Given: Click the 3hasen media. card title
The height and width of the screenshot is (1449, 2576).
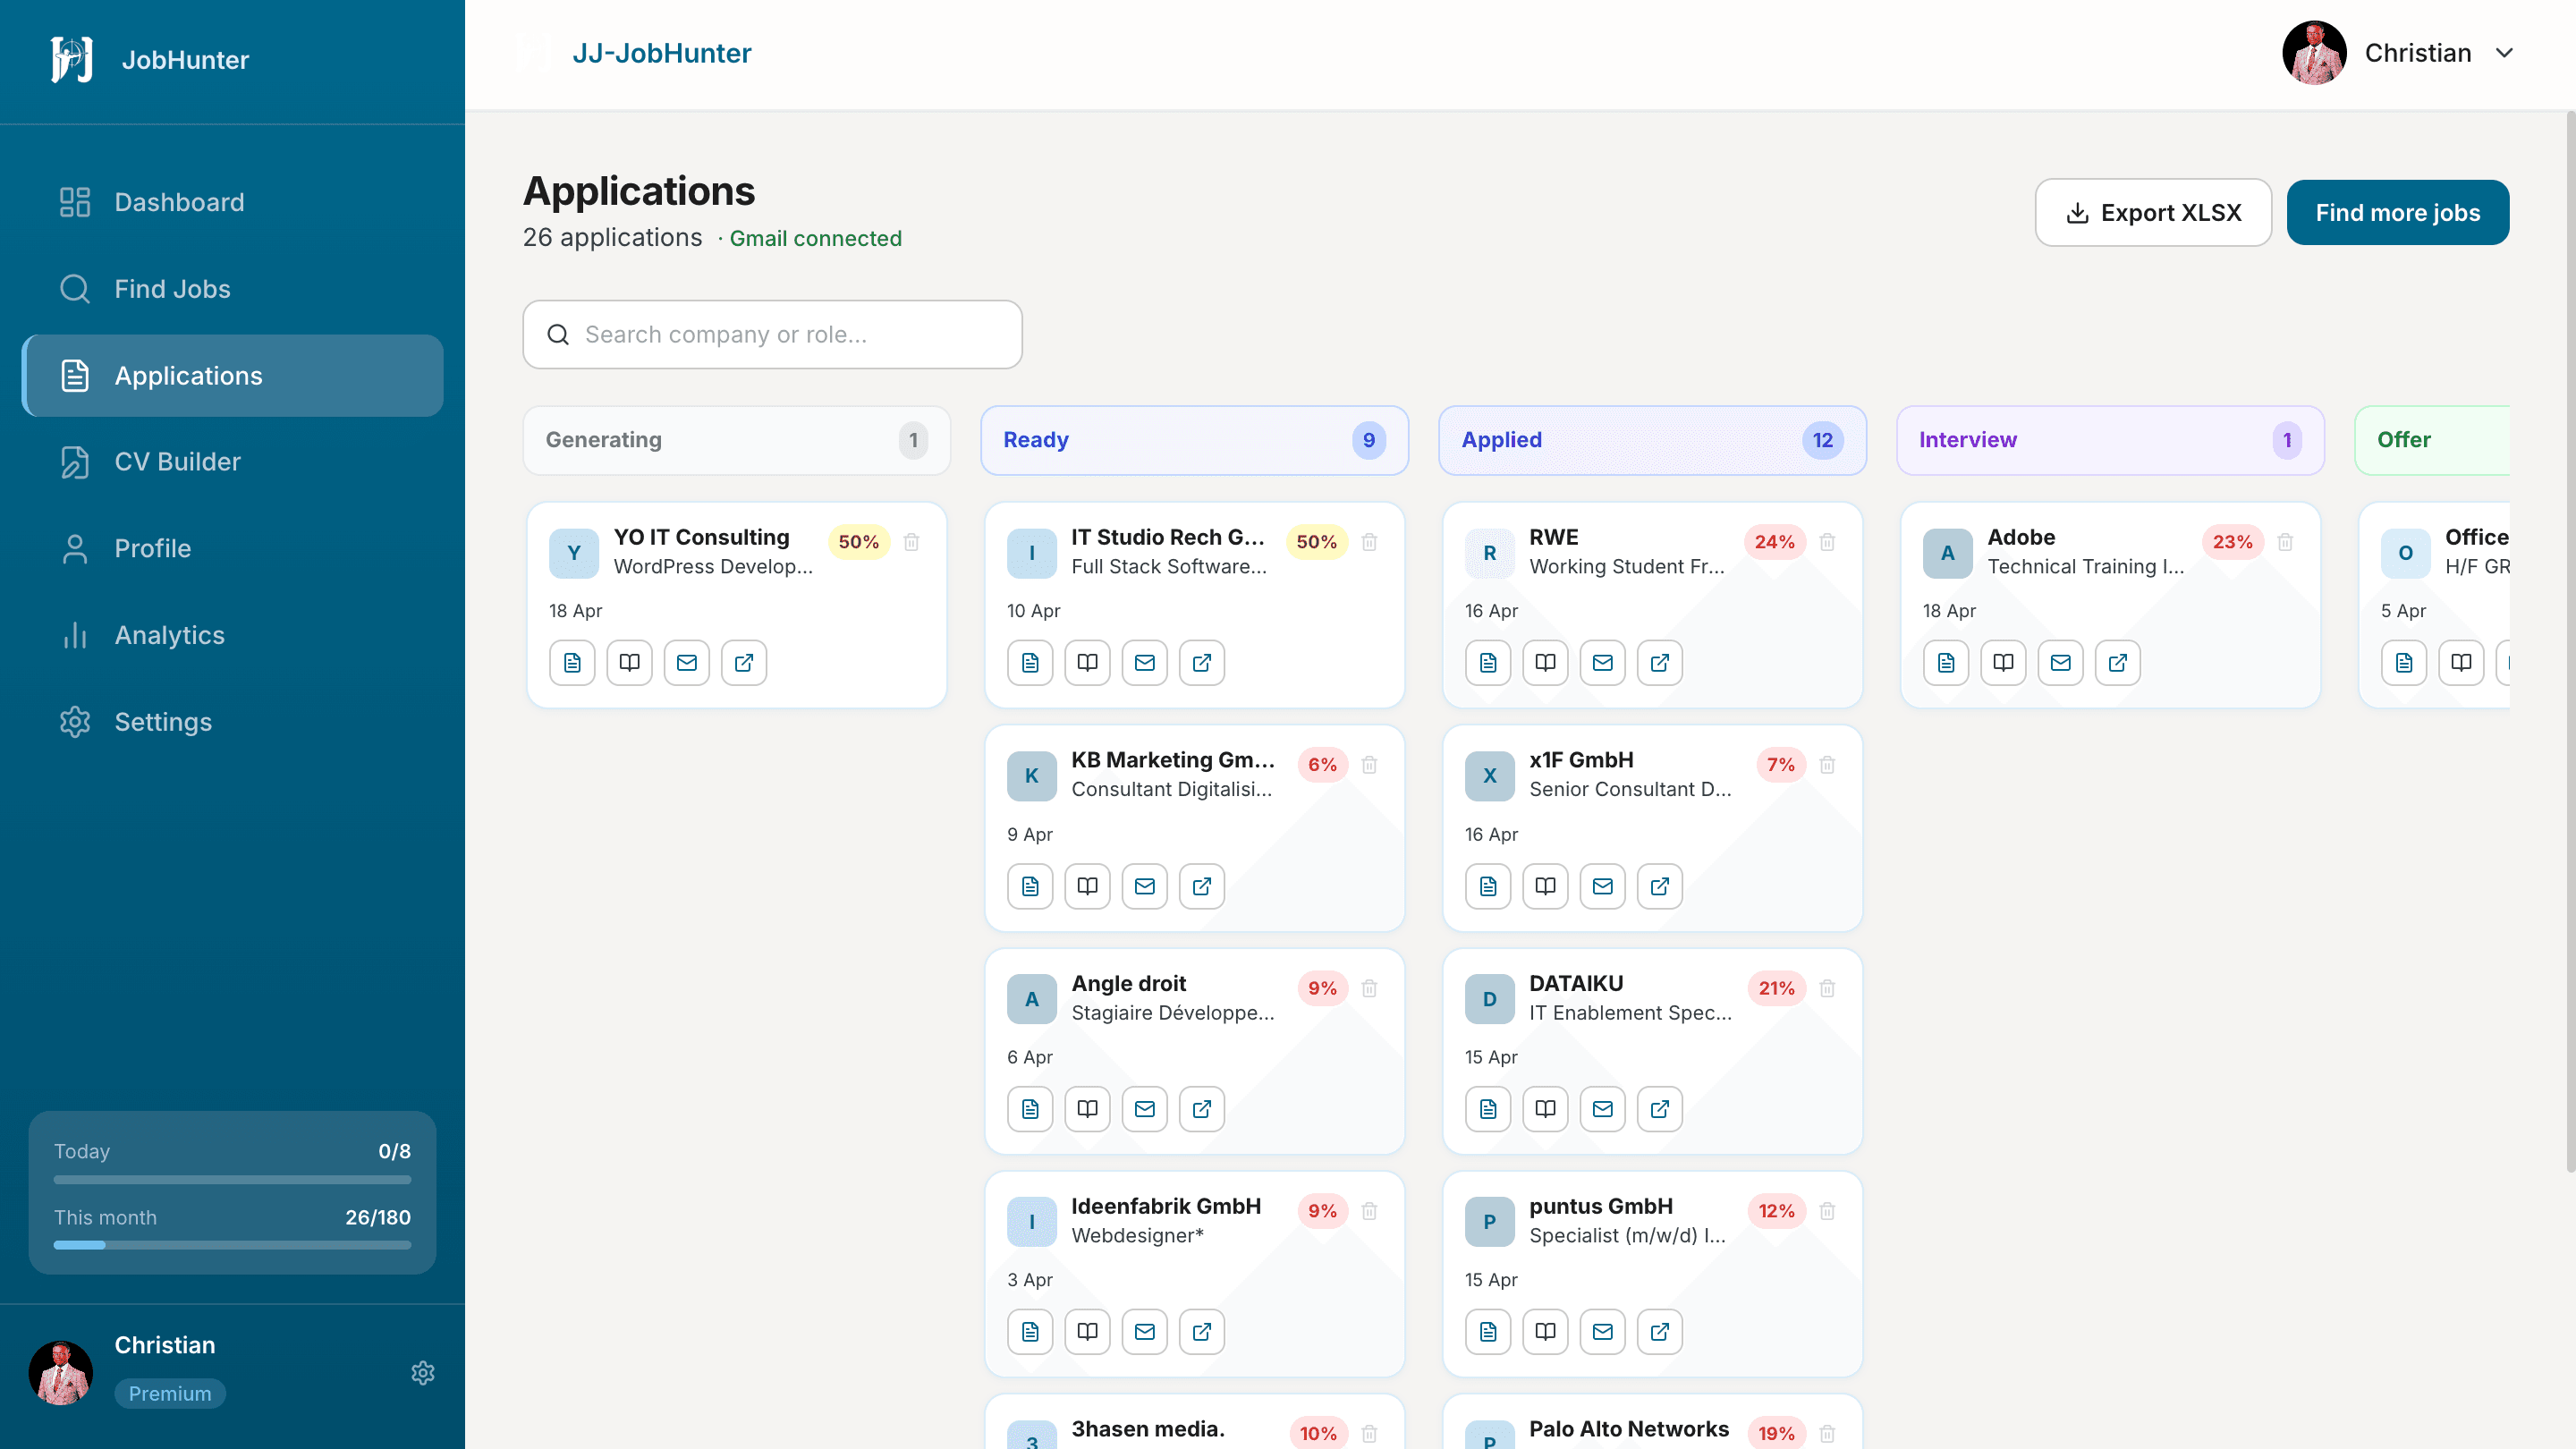Looking at the screenshot, I should pyautogui.click(x=1147, y=1430).
